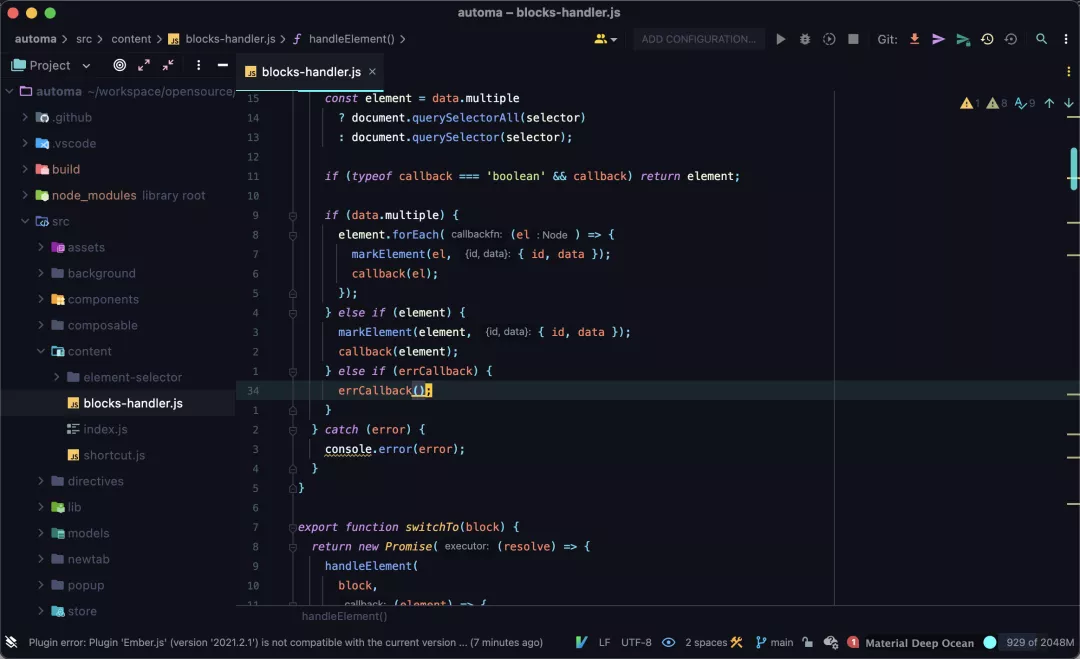Image resolution: width=1080 pixels, height=659 pixels.
Task: Click the Stop square button
Action: (x=853, y=39)
